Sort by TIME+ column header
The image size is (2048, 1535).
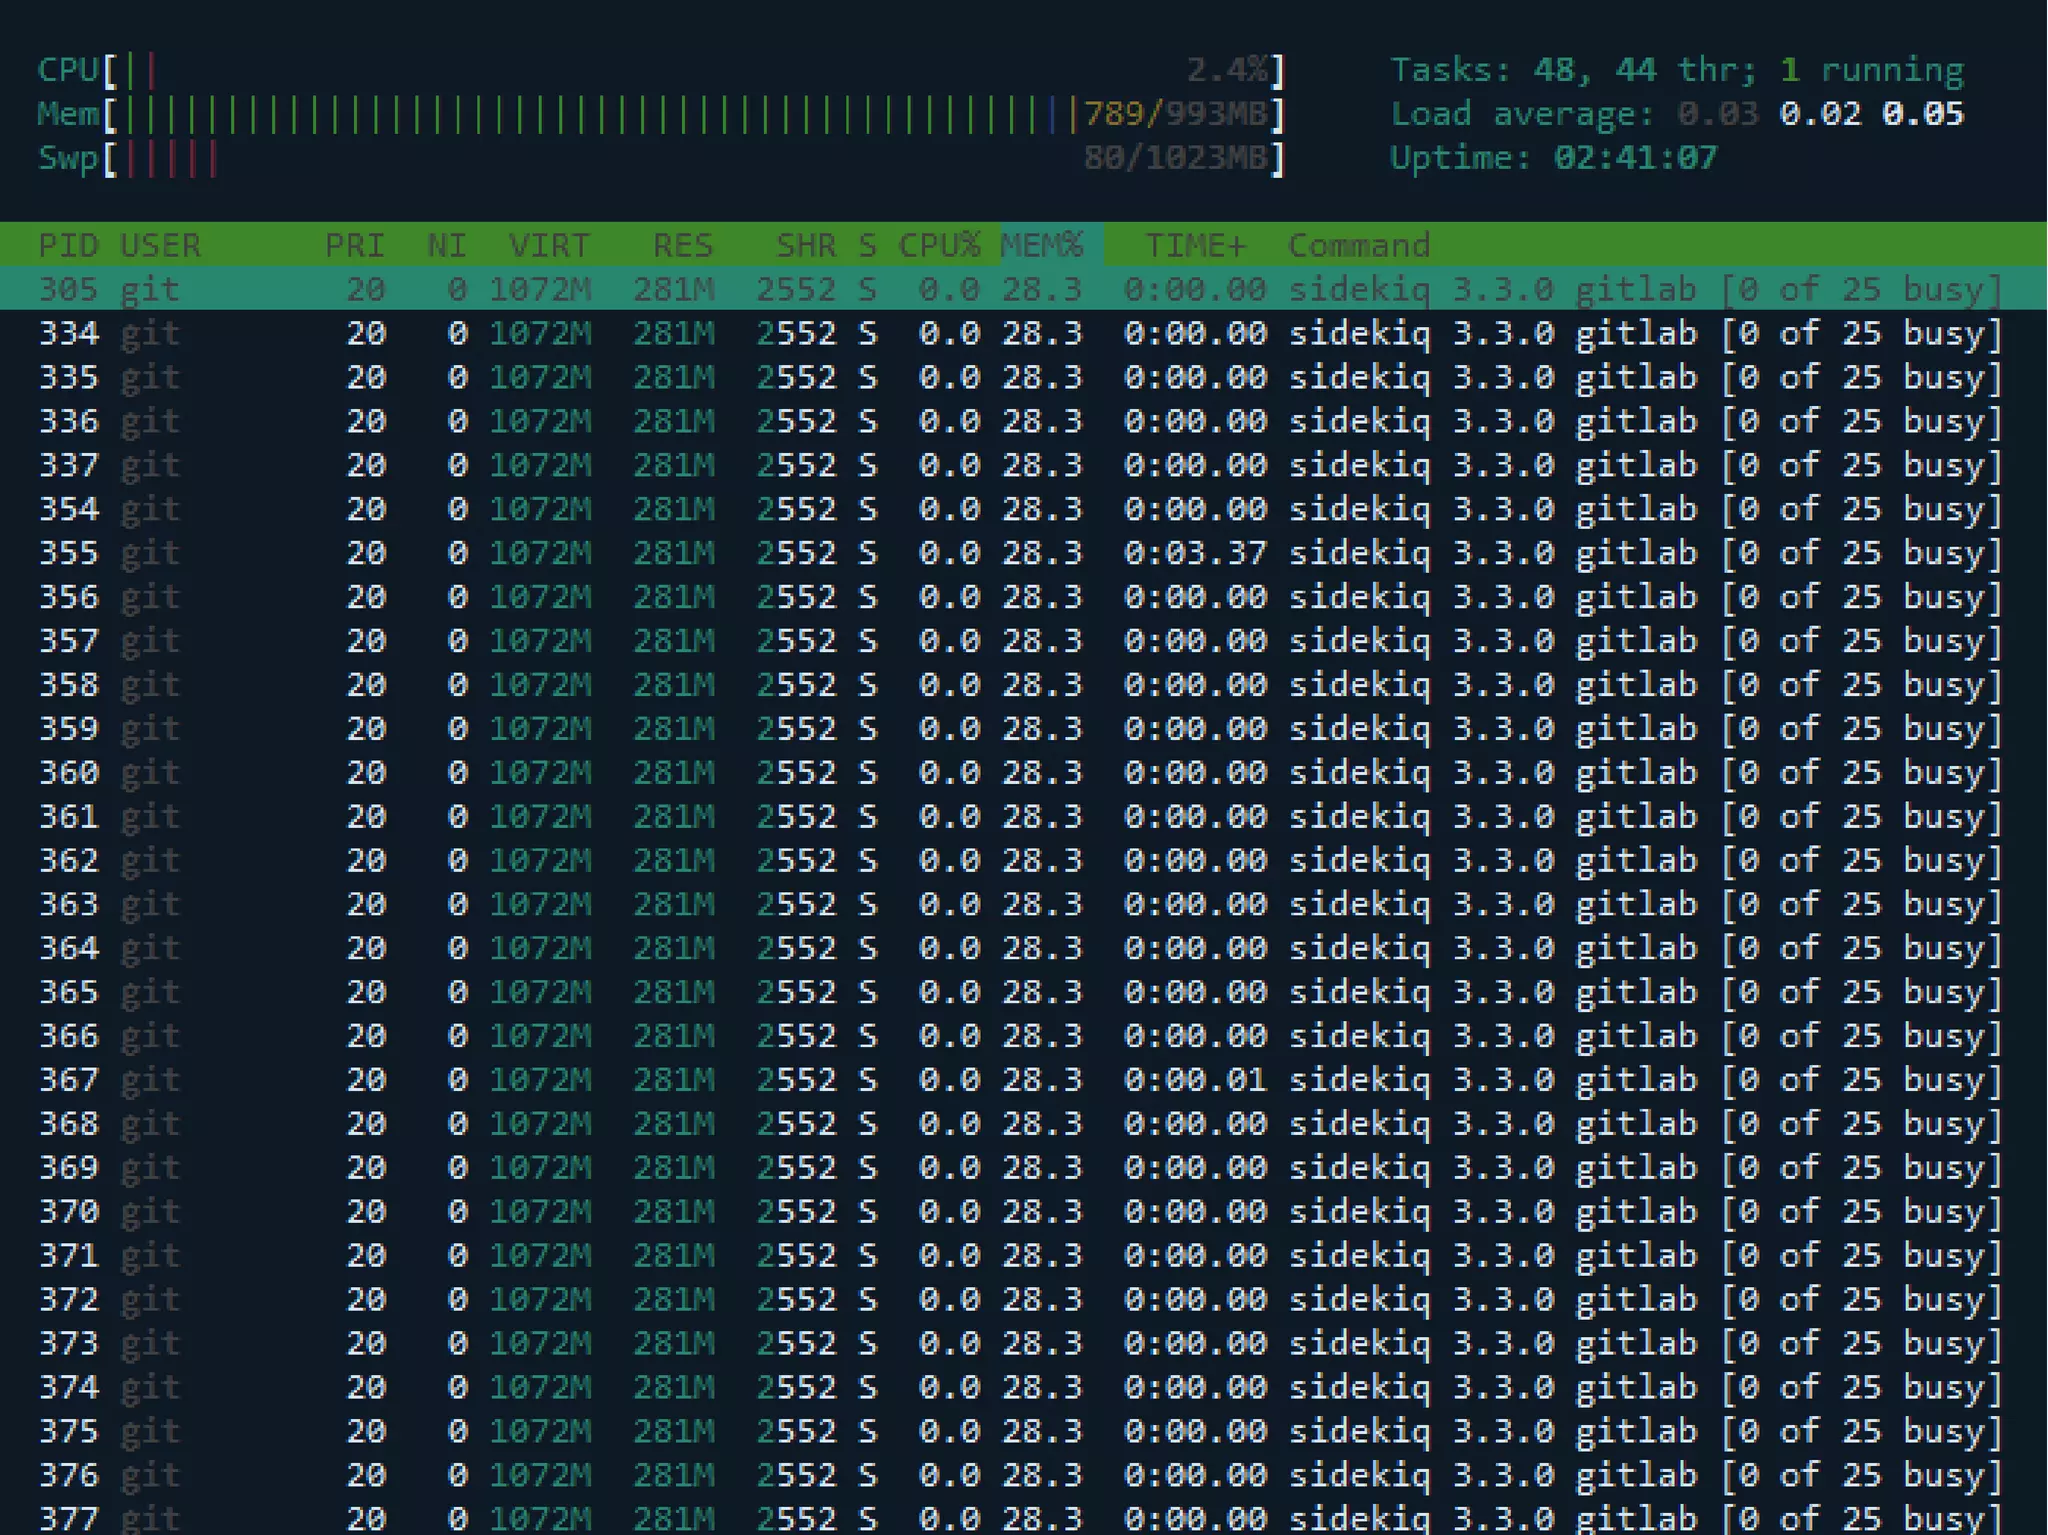(x=1196, y=245)
